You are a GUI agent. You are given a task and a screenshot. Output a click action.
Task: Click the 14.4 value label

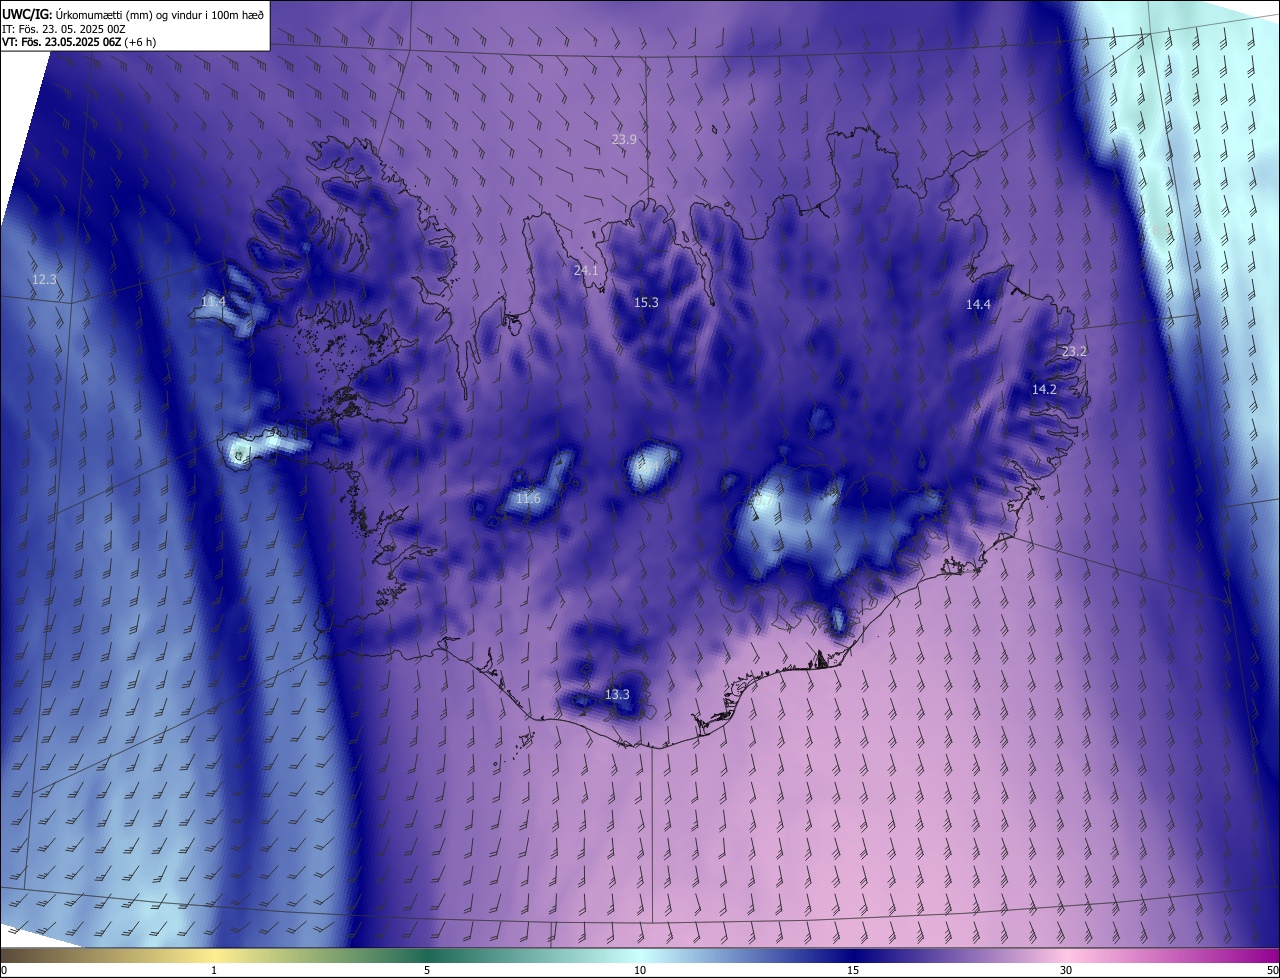(978, 305)
